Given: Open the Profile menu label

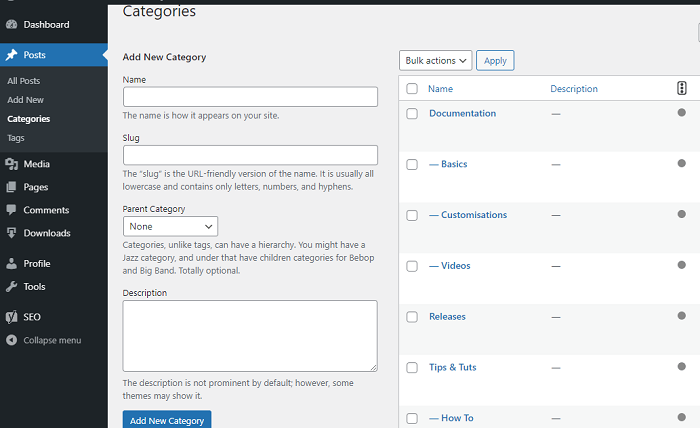Looking at the screenshot, I should pos(37,264).
